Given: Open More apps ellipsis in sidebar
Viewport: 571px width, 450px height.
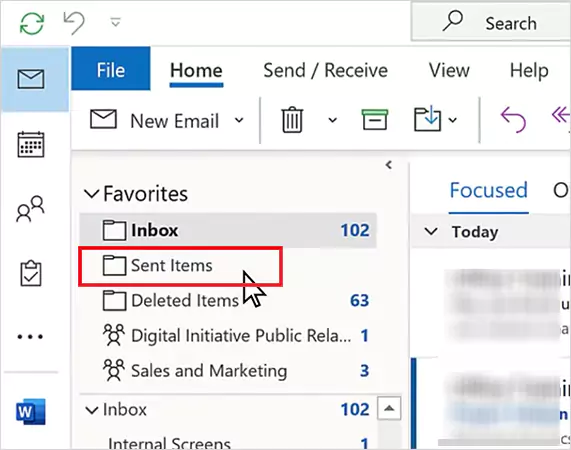Looking at the screenshot, I should click(x=31, y=336).
